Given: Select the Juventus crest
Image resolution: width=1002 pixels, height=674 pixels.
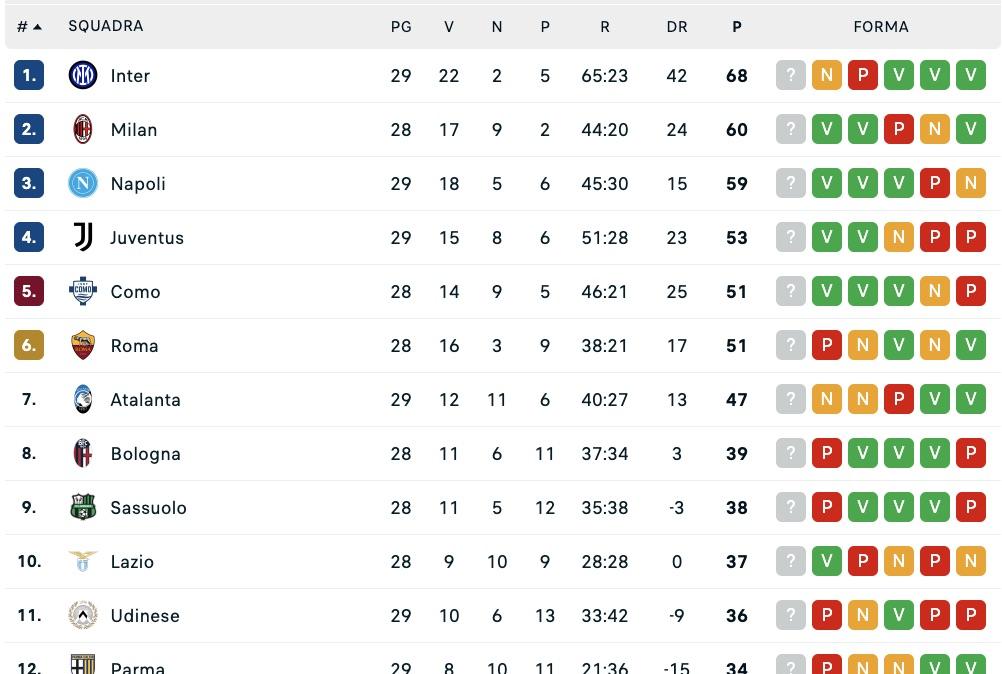Looking at the screenshot, I should [82, 237].
